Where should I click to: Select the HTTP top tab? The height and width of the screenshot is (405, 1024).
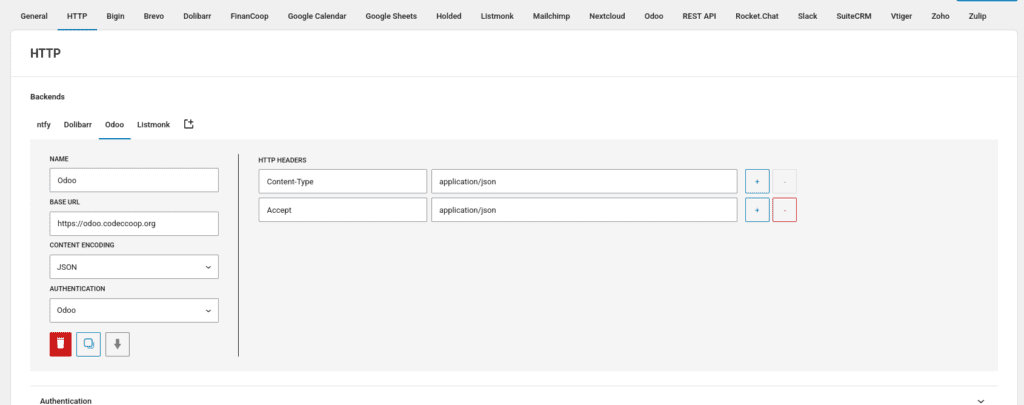(77, 16)
